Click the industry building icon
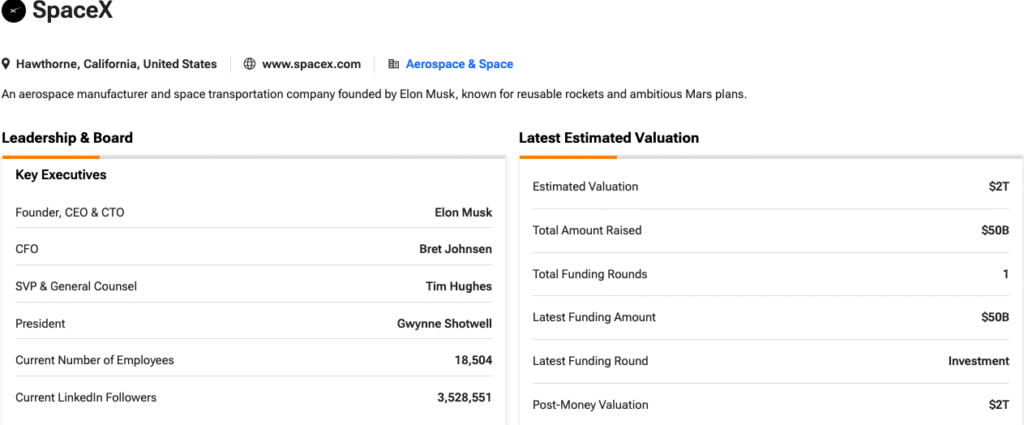The width and height of the screenshot is (1024, 425). (393, 64)
